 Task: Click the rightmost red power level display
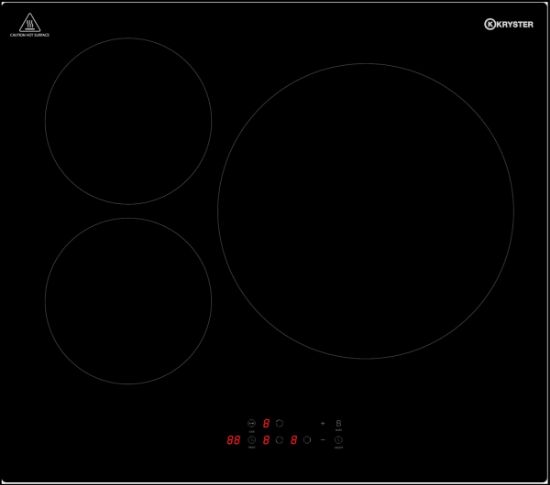tap(294, 440)
